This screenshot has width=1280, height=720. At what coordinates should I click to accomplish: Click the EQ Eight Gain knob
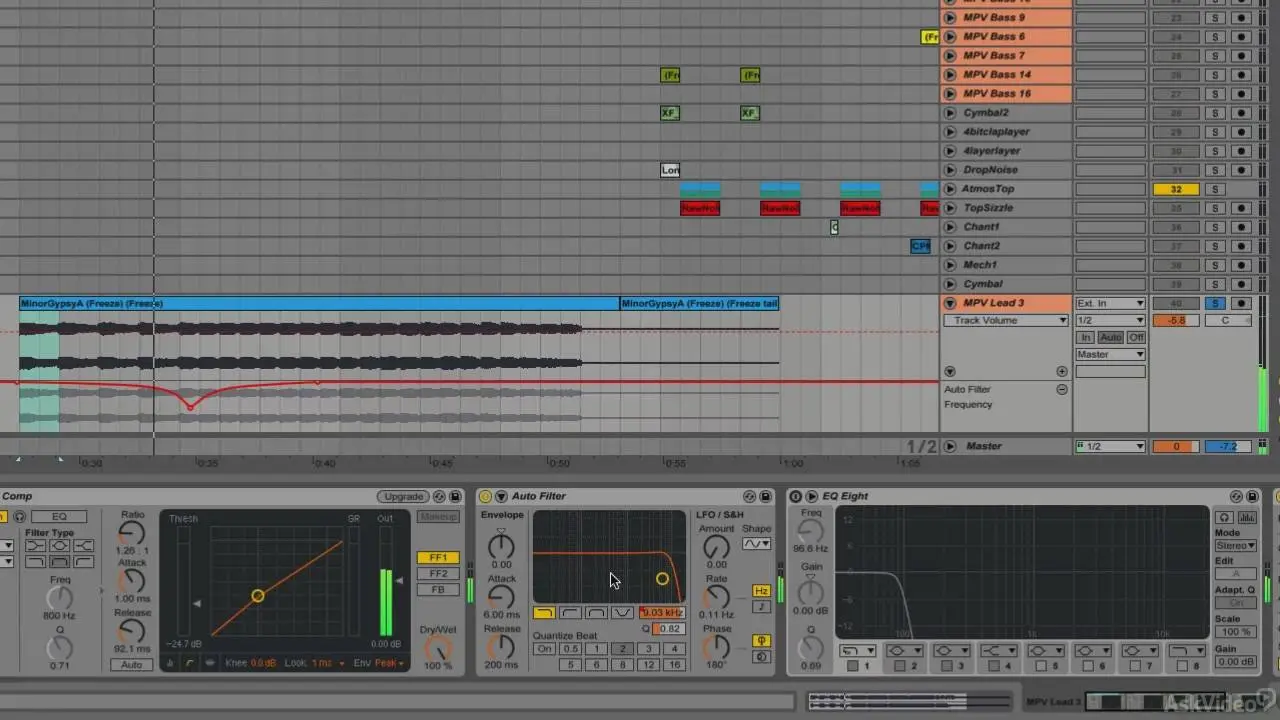(810, 592)
